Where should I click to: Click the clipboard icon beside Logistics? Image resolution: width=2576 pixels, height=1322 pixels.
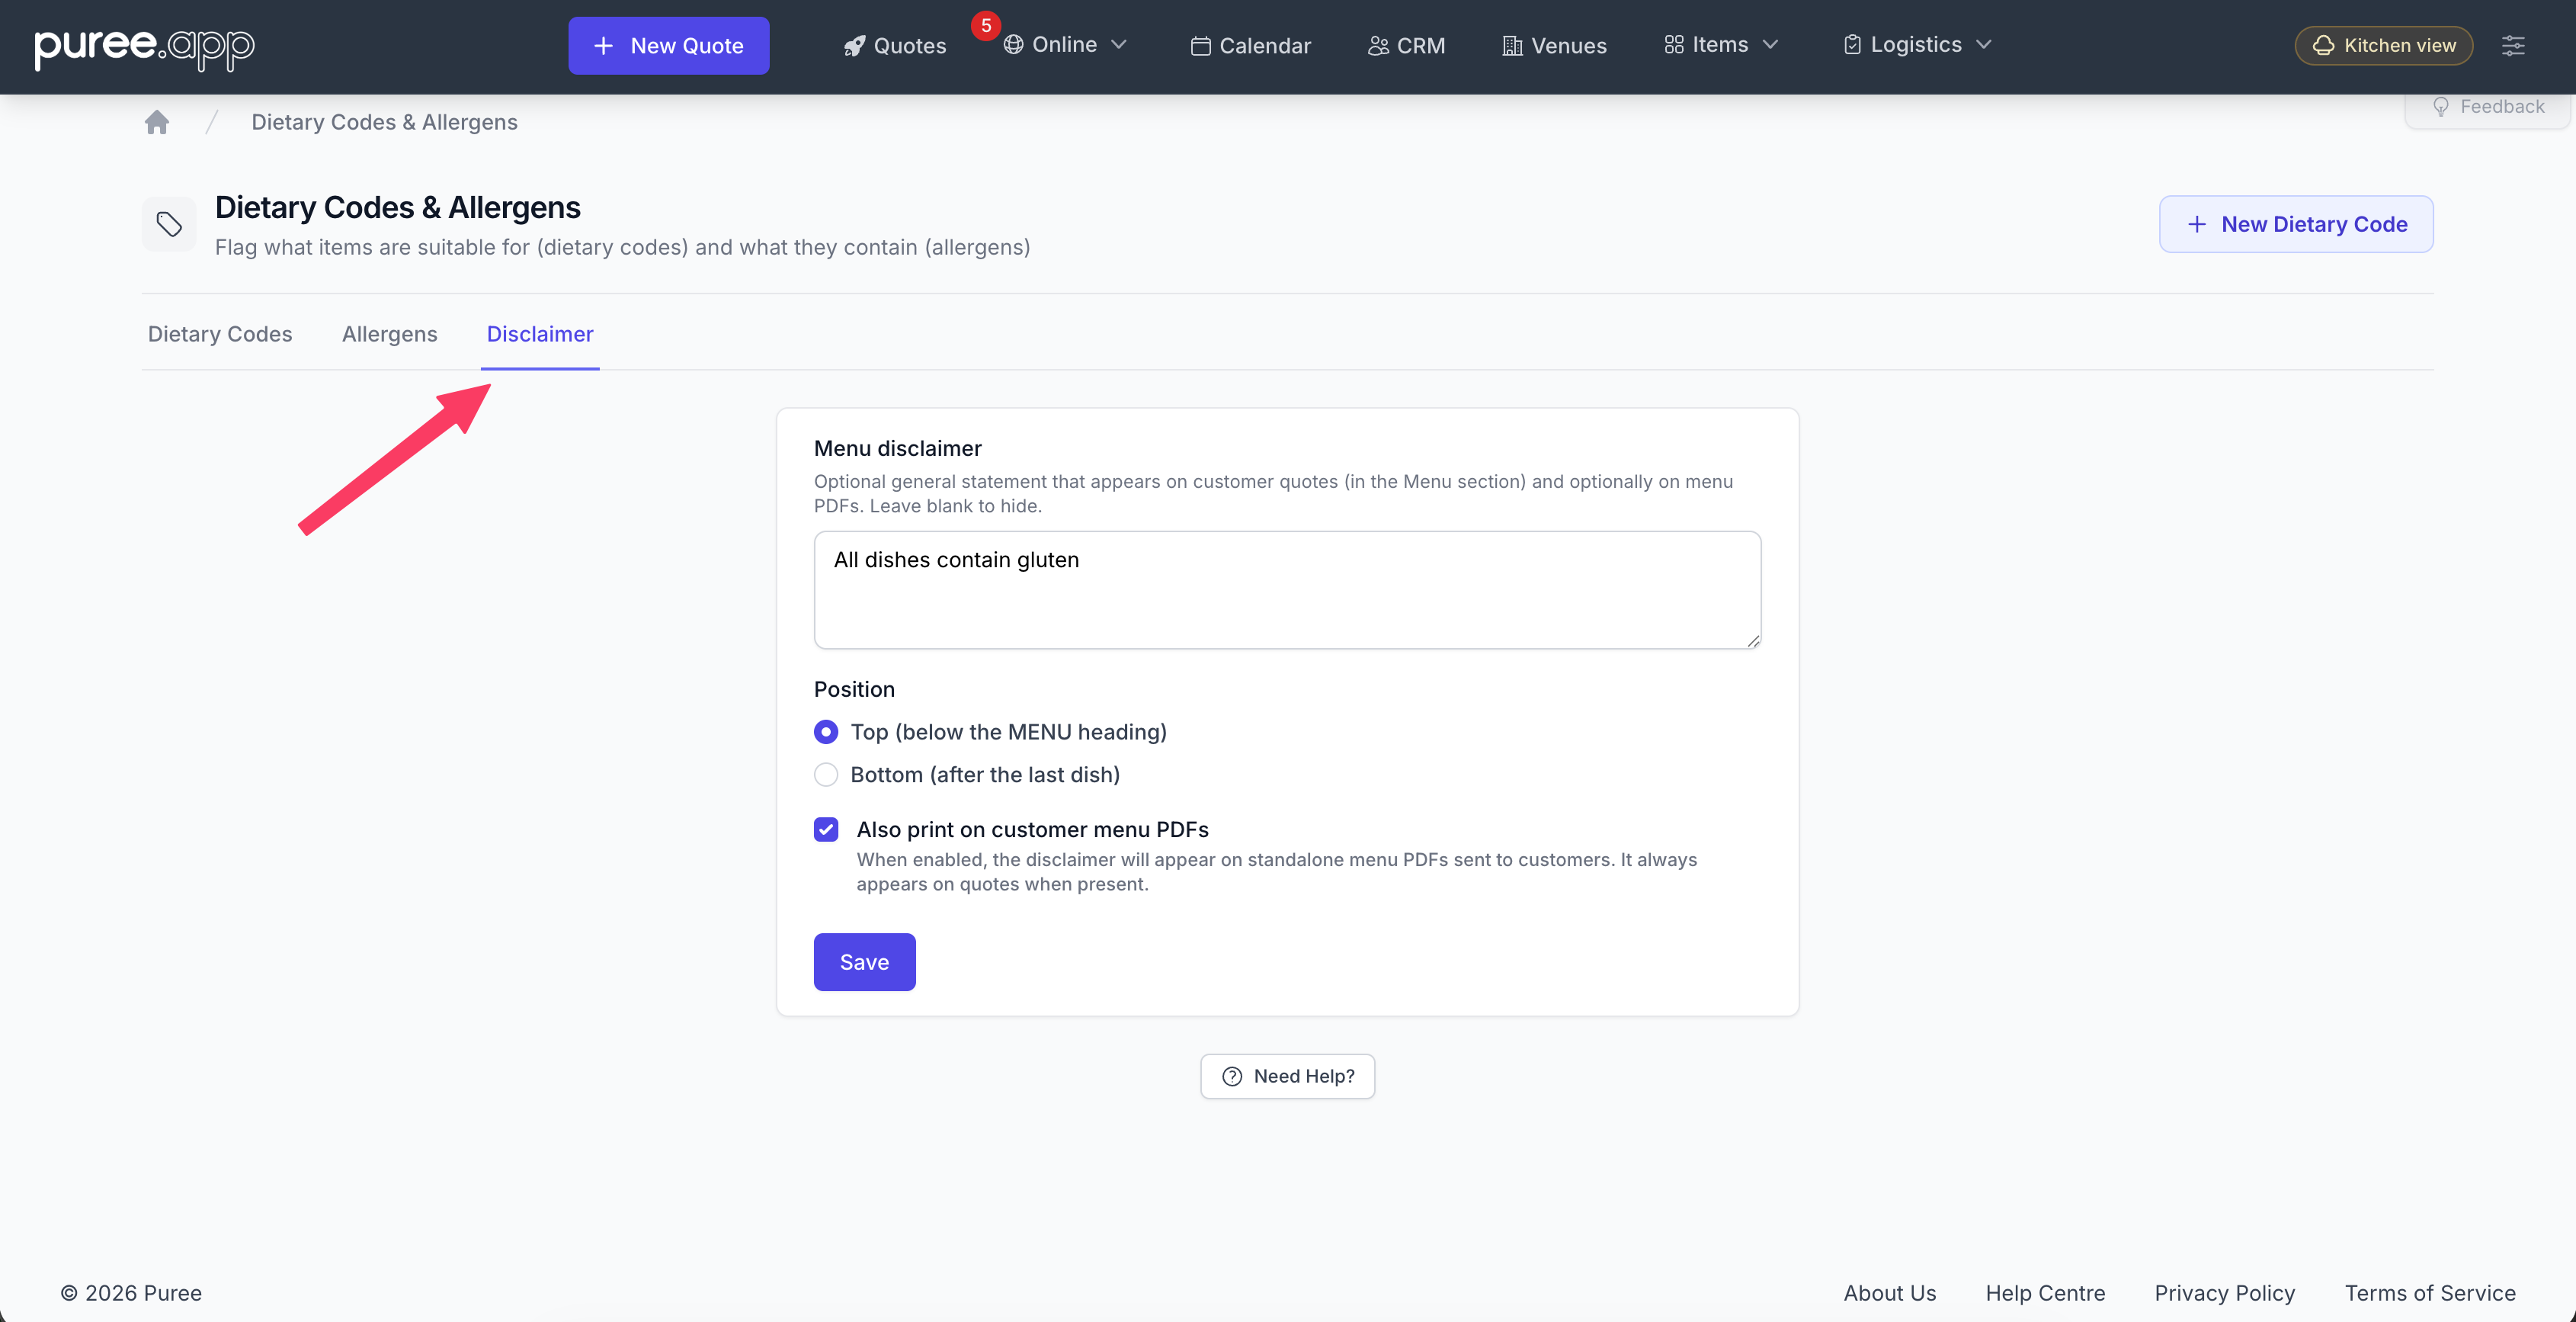(1852, 45)
